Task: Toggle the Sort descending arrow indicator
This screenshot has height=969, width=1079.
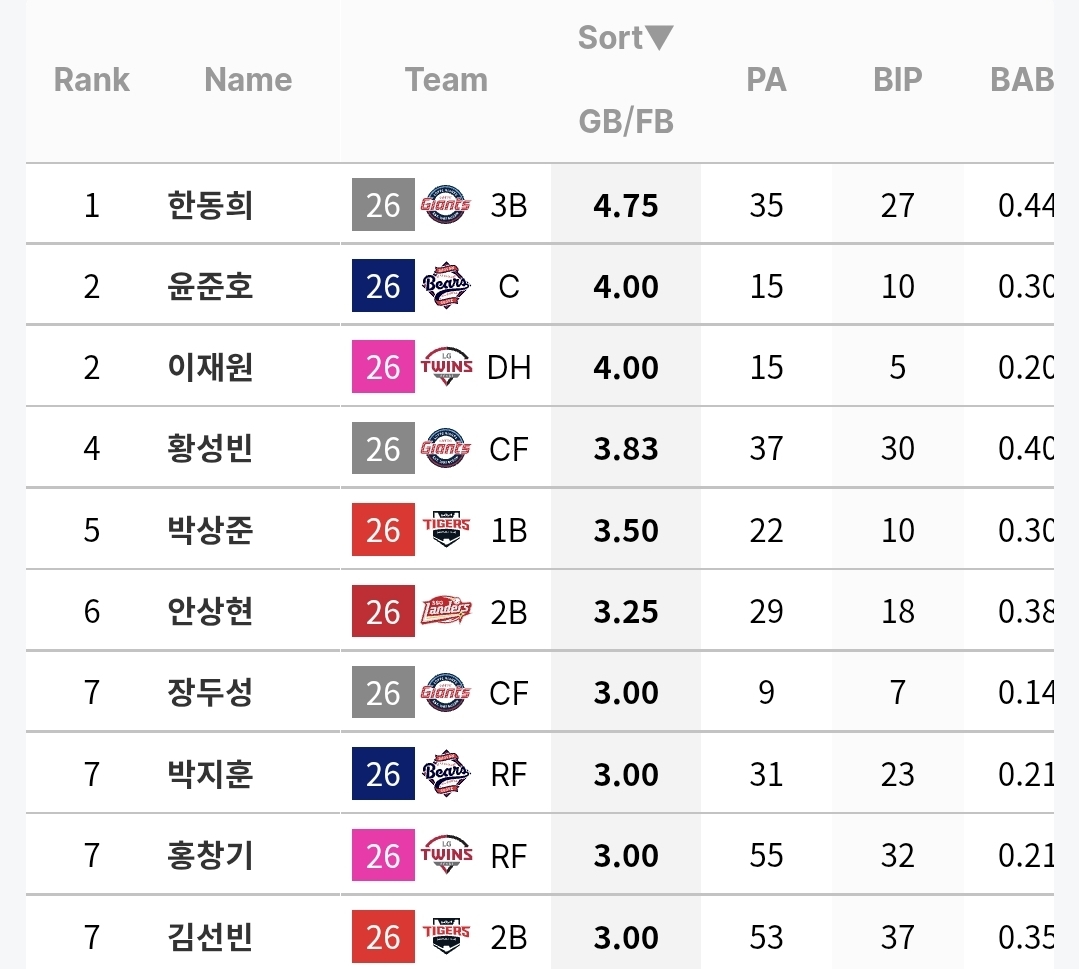Action: [659, 38]
